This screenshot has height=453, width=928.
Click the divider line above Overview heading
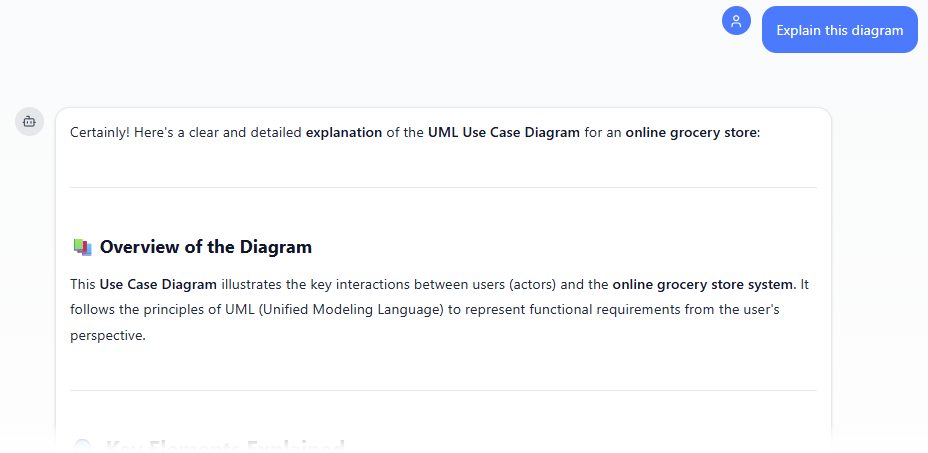coord(443,187)
